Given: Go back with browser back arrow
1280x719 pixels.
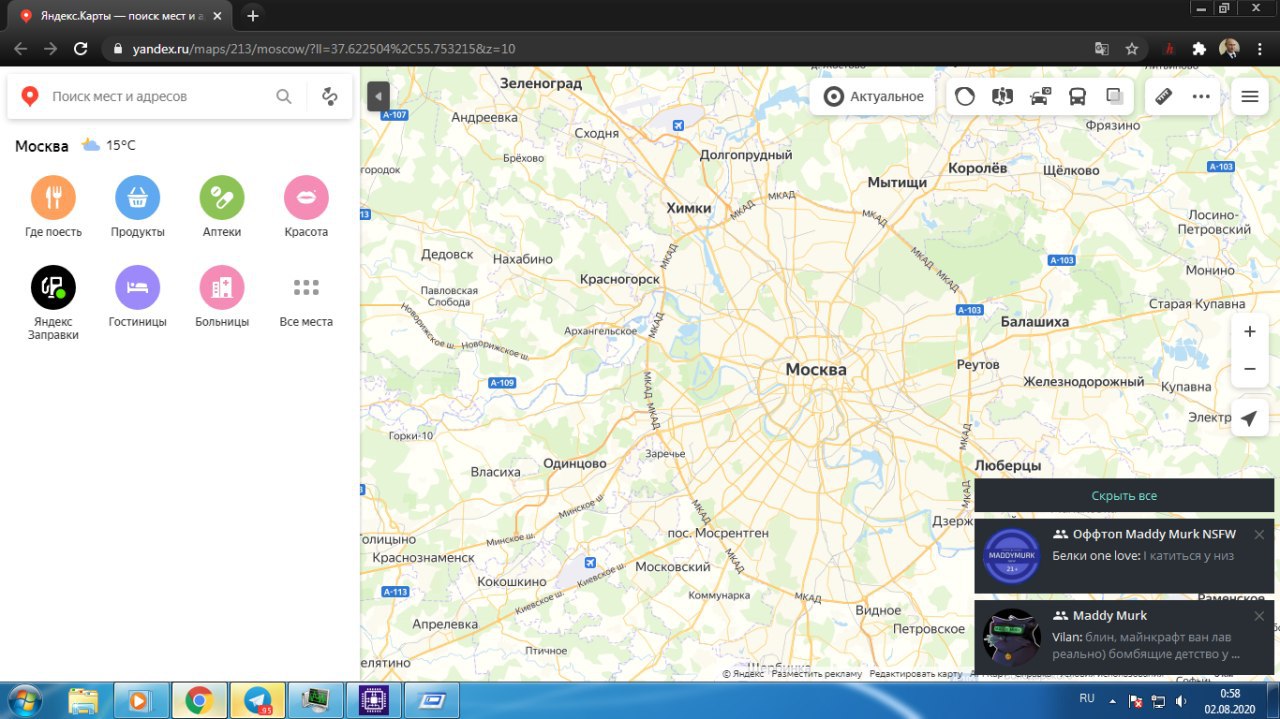Looking at the screenshot, I should click(21, 48).
